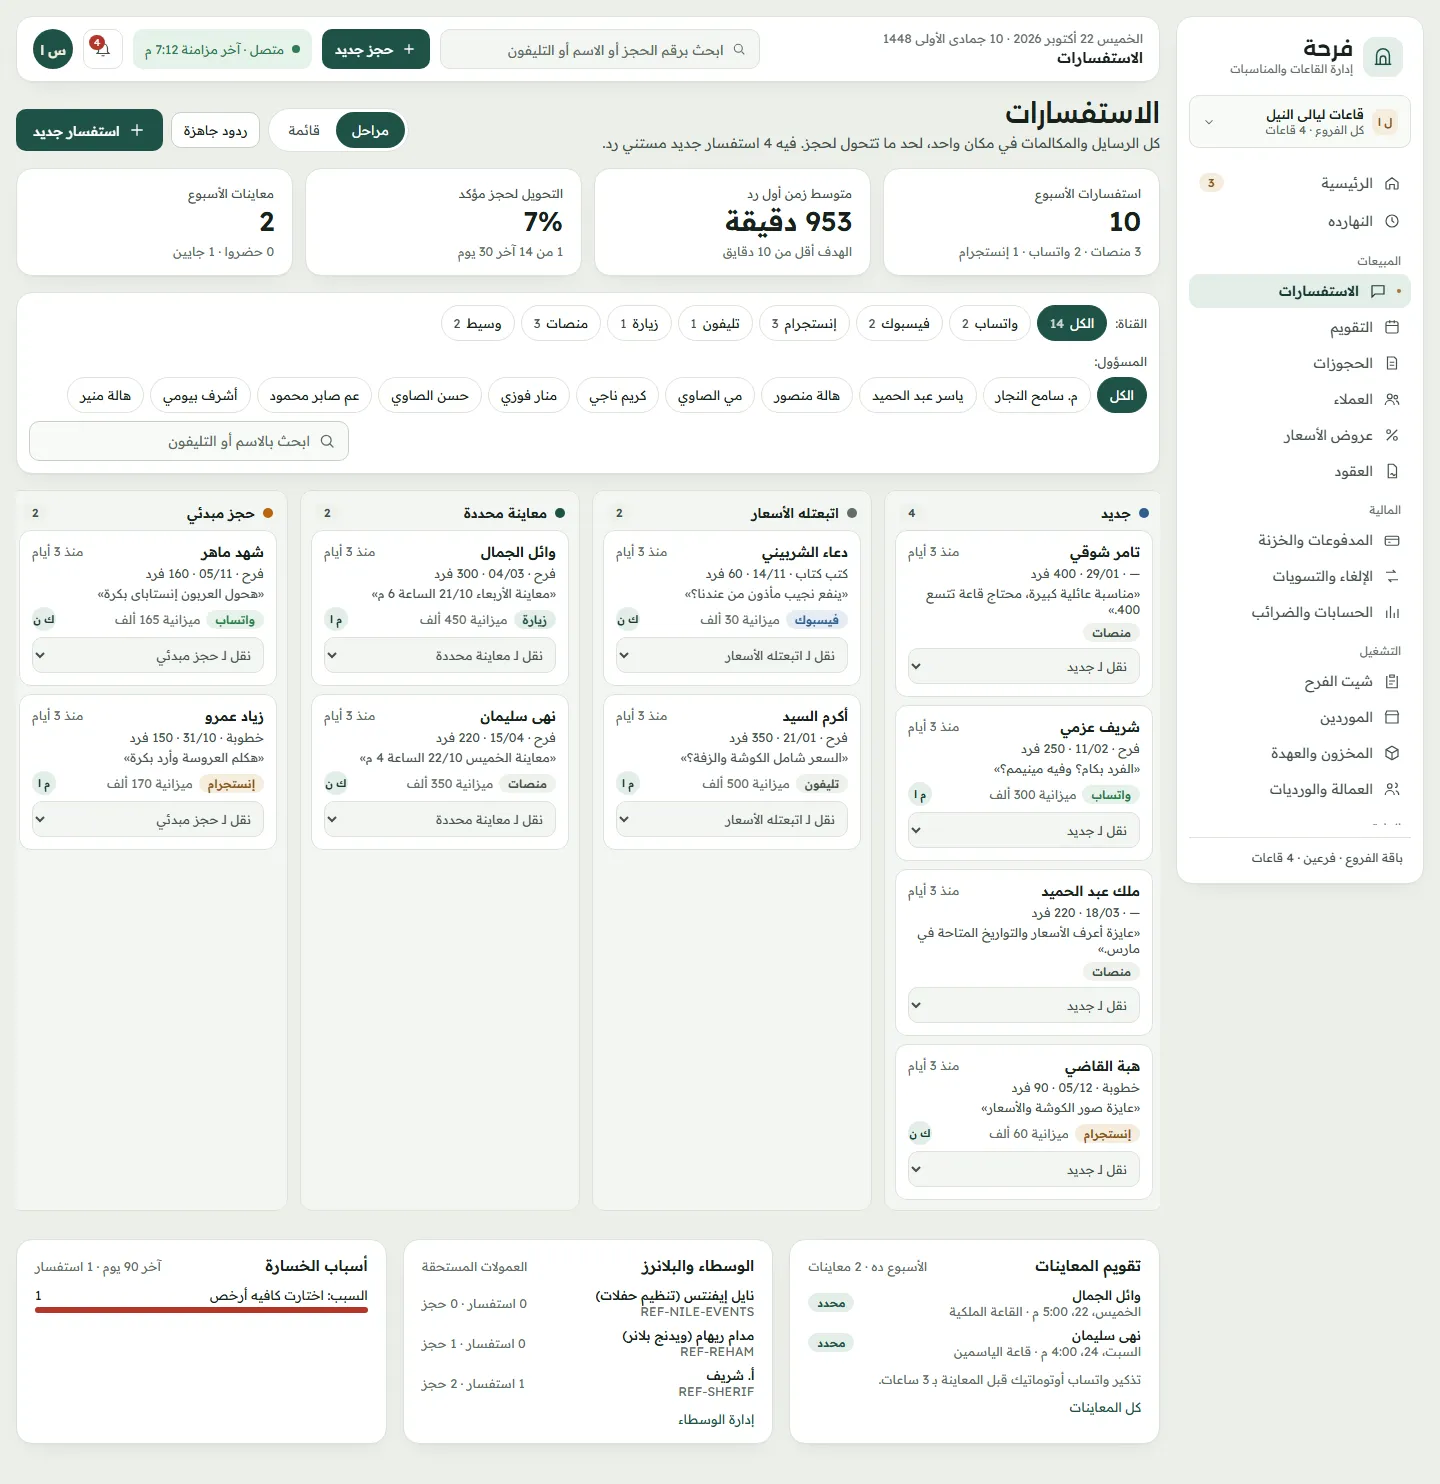Filter channel by إنستجرام chip
Viewport: 1440px width, 1484px height.
point(804,324)
